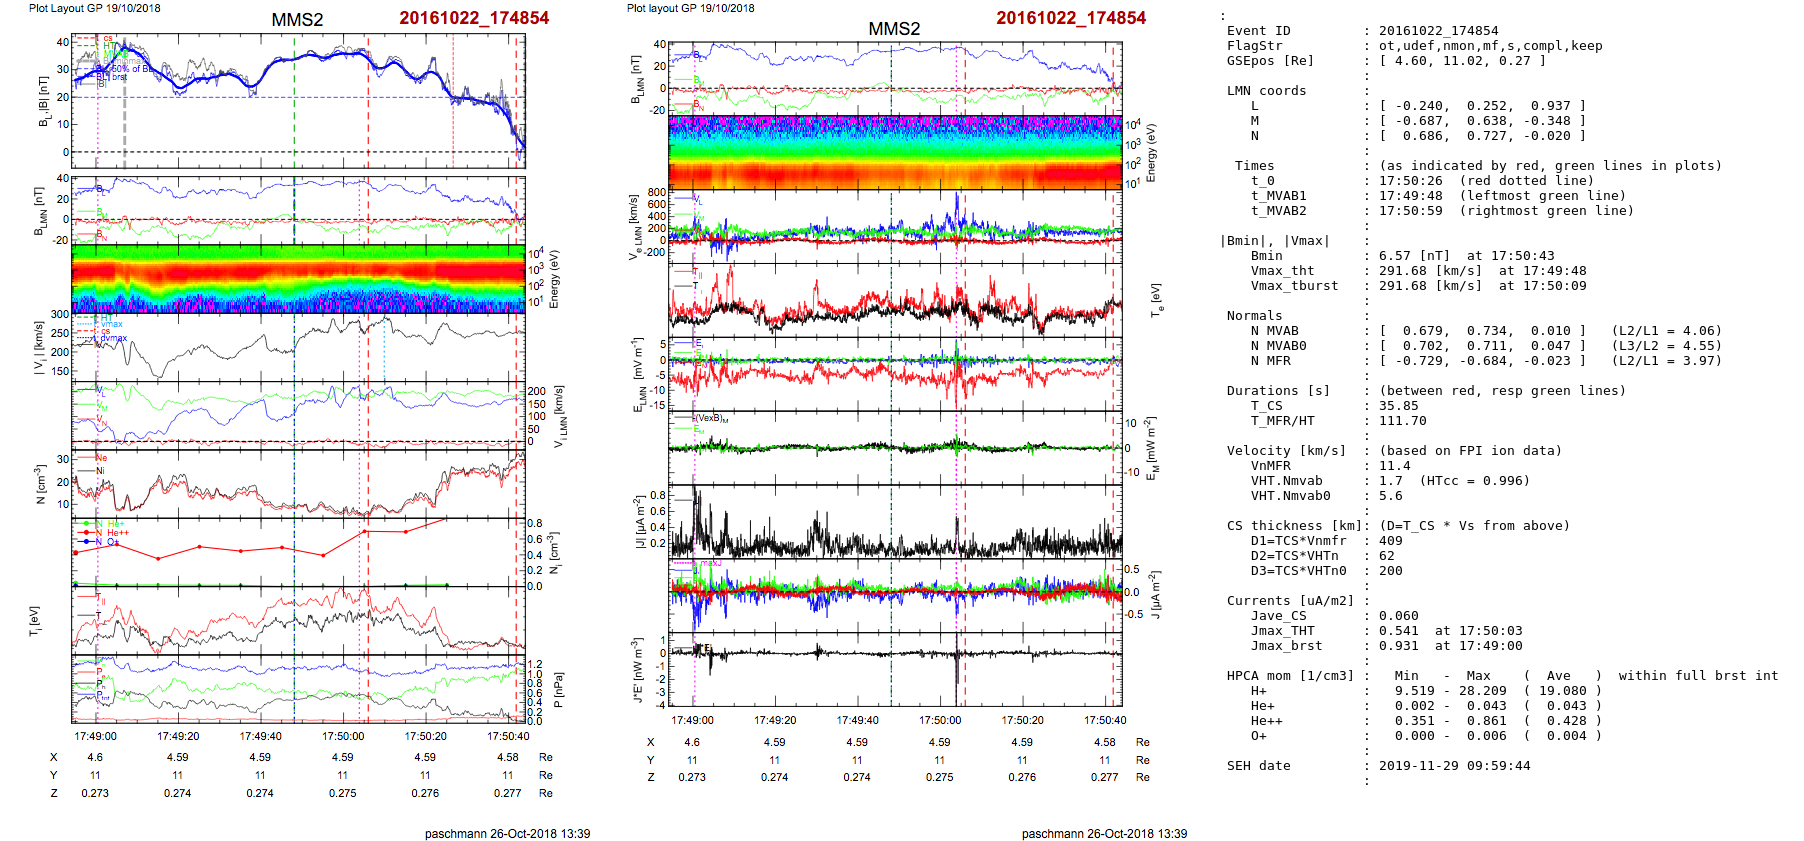Click the MMS2 title above the left plot
This screenshot has height=841, width=1804.
297,20
